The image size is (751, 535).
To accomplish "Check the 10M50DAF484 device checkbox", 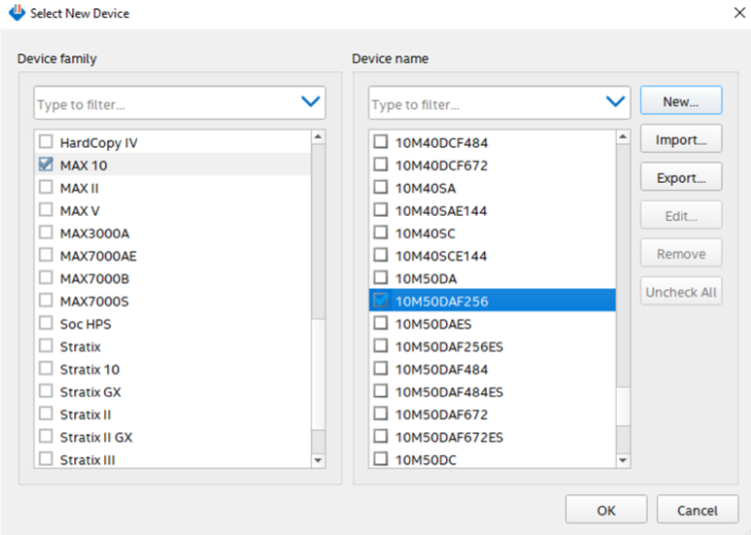I will click(x=381, y=369).
